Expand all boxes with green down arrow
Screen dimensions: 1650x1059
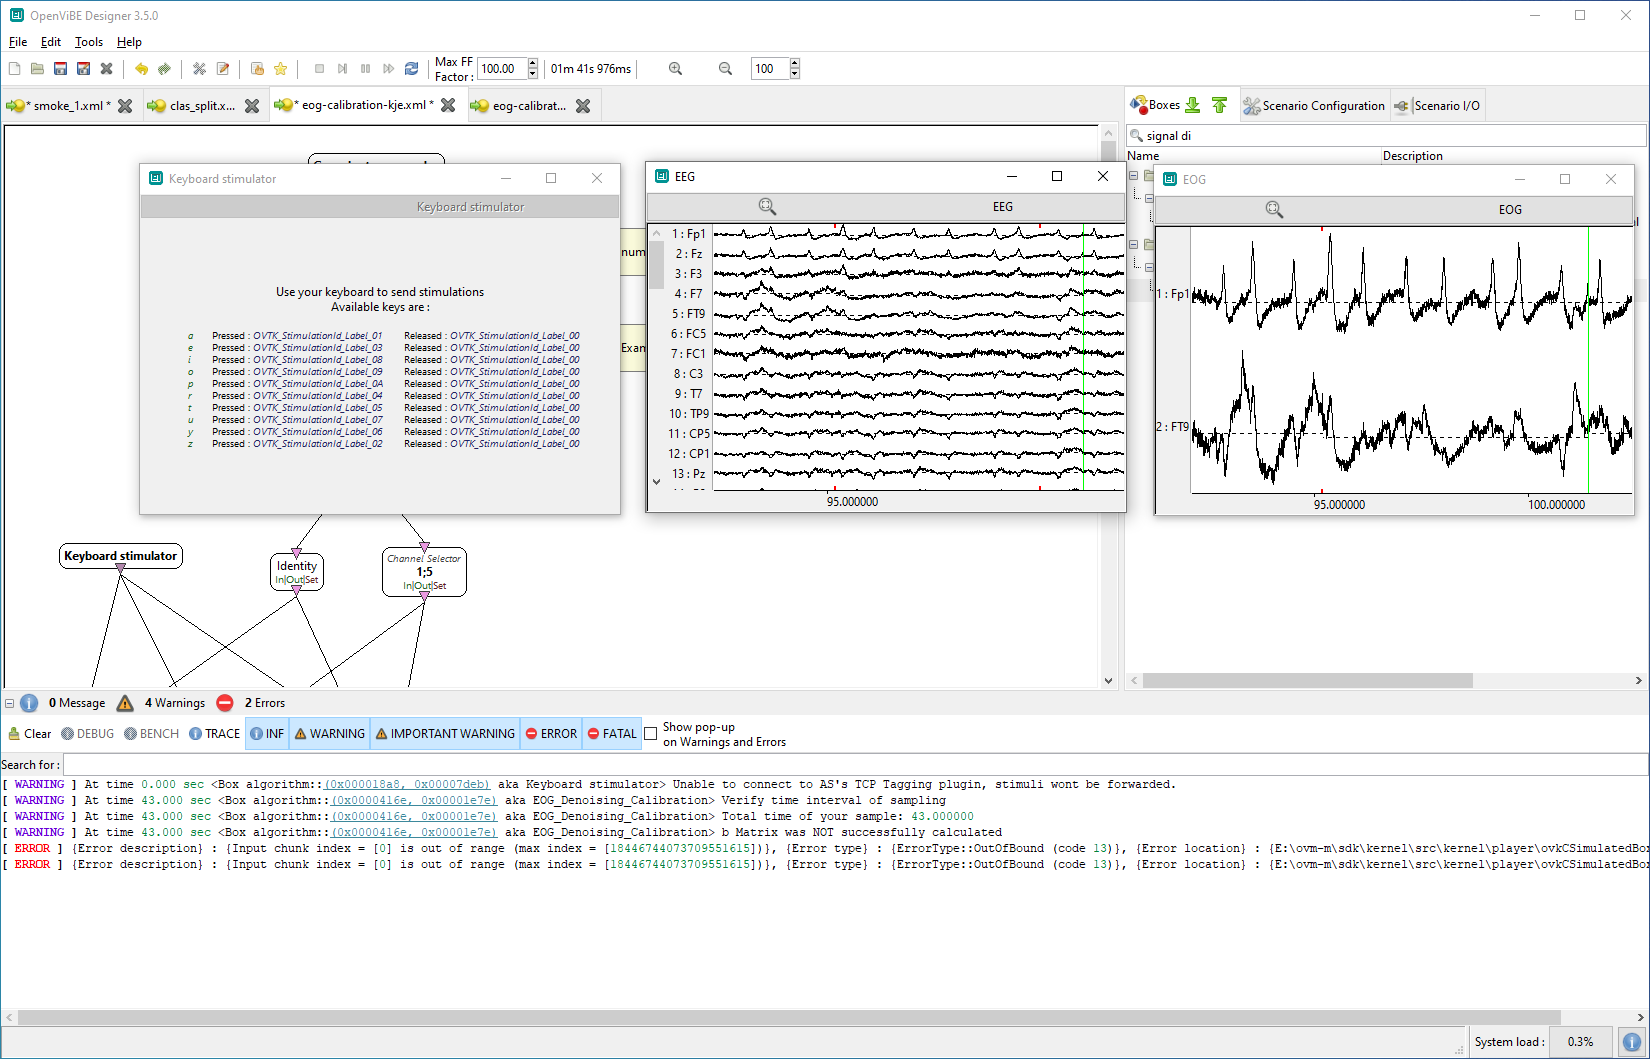pos(1192,105)
